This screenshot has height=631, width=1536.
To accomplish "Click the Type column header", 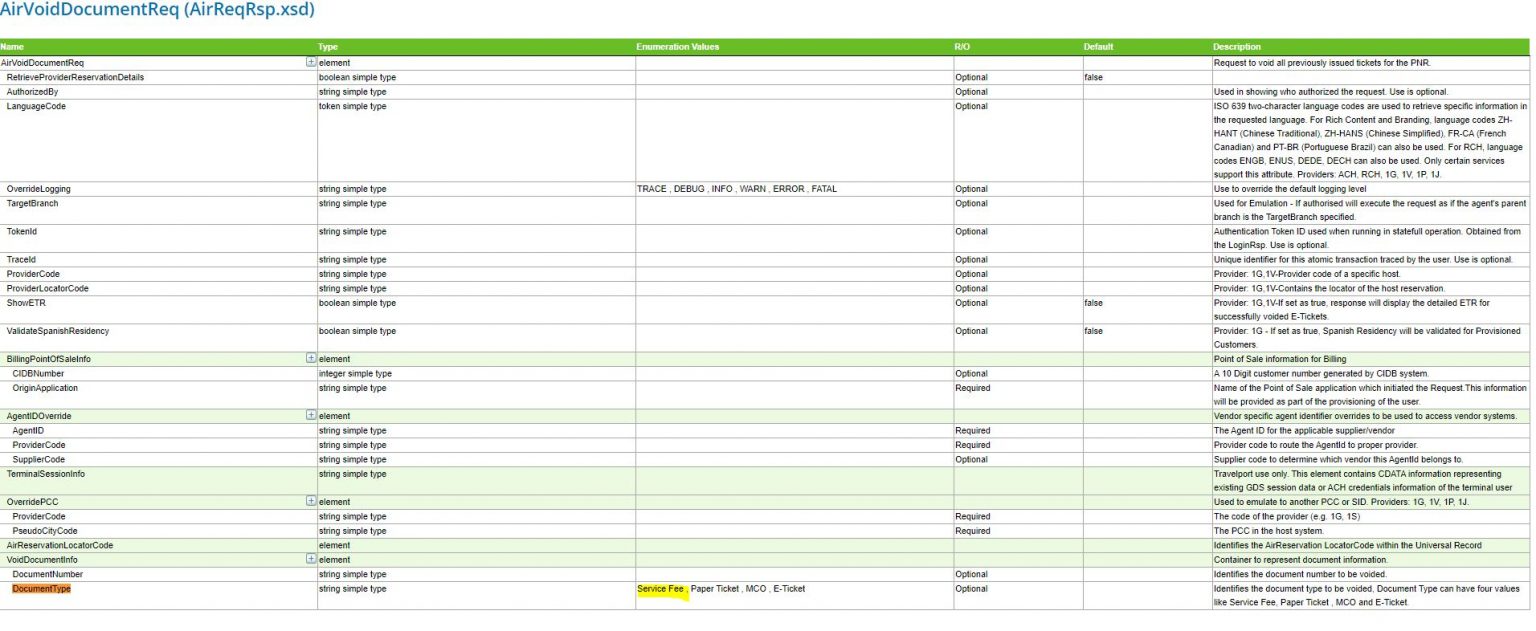I will pyautogui.click(x=328, y=47).
